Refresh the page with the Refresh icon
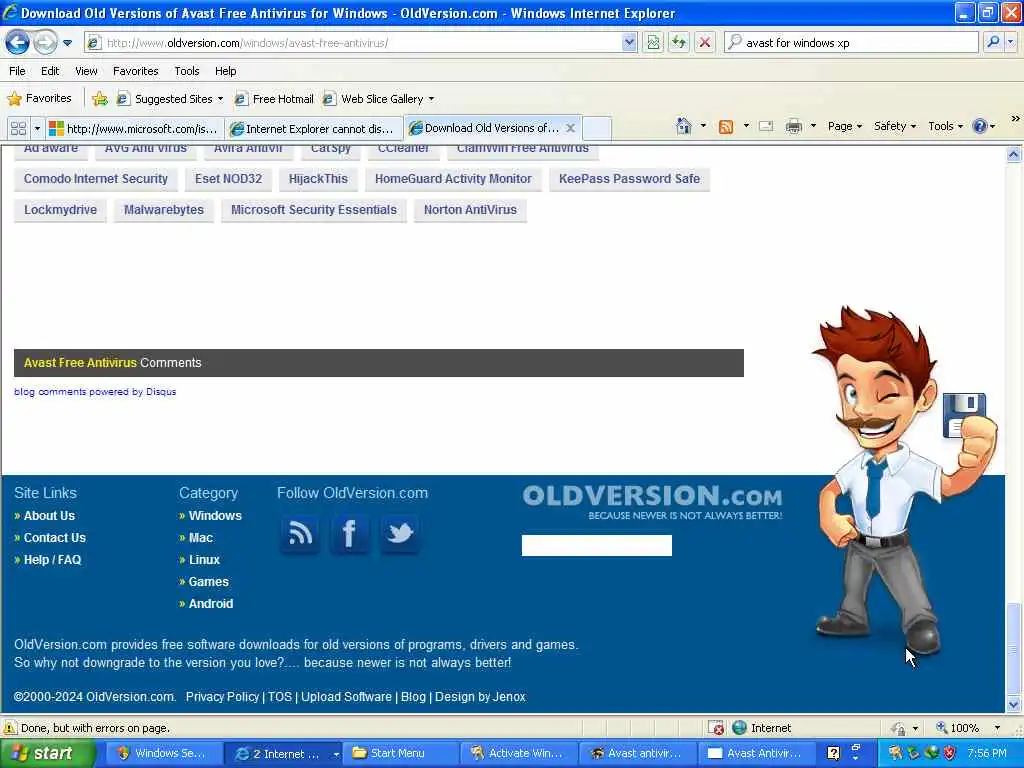 click(679, 42)
